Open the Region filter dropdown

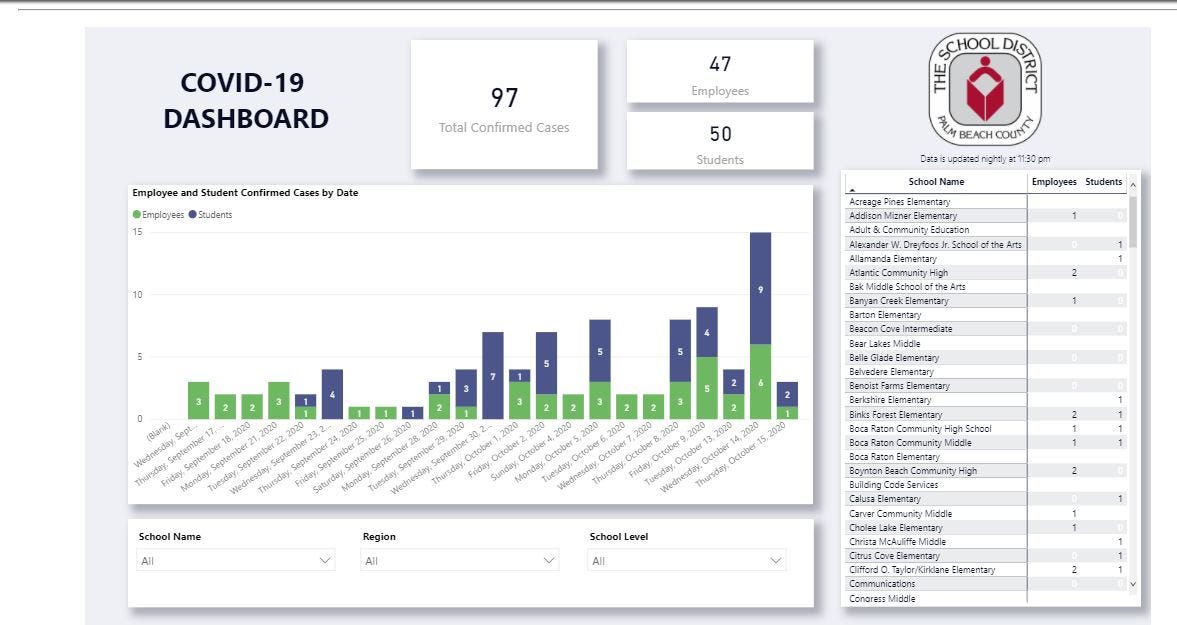tap(460, 561)
